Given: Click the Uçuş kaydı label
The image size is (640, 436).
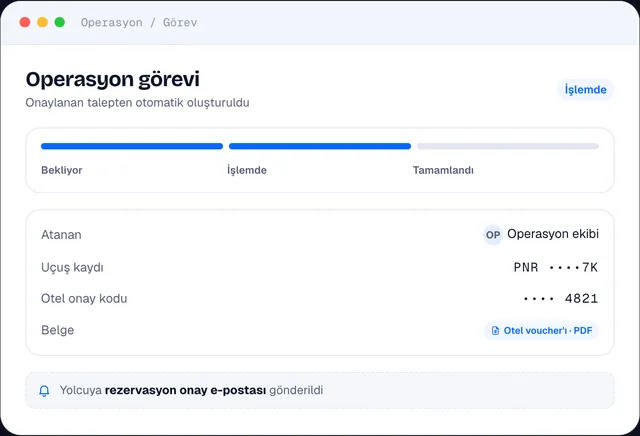Looking at the screenshot, I should tap(72, 267).
